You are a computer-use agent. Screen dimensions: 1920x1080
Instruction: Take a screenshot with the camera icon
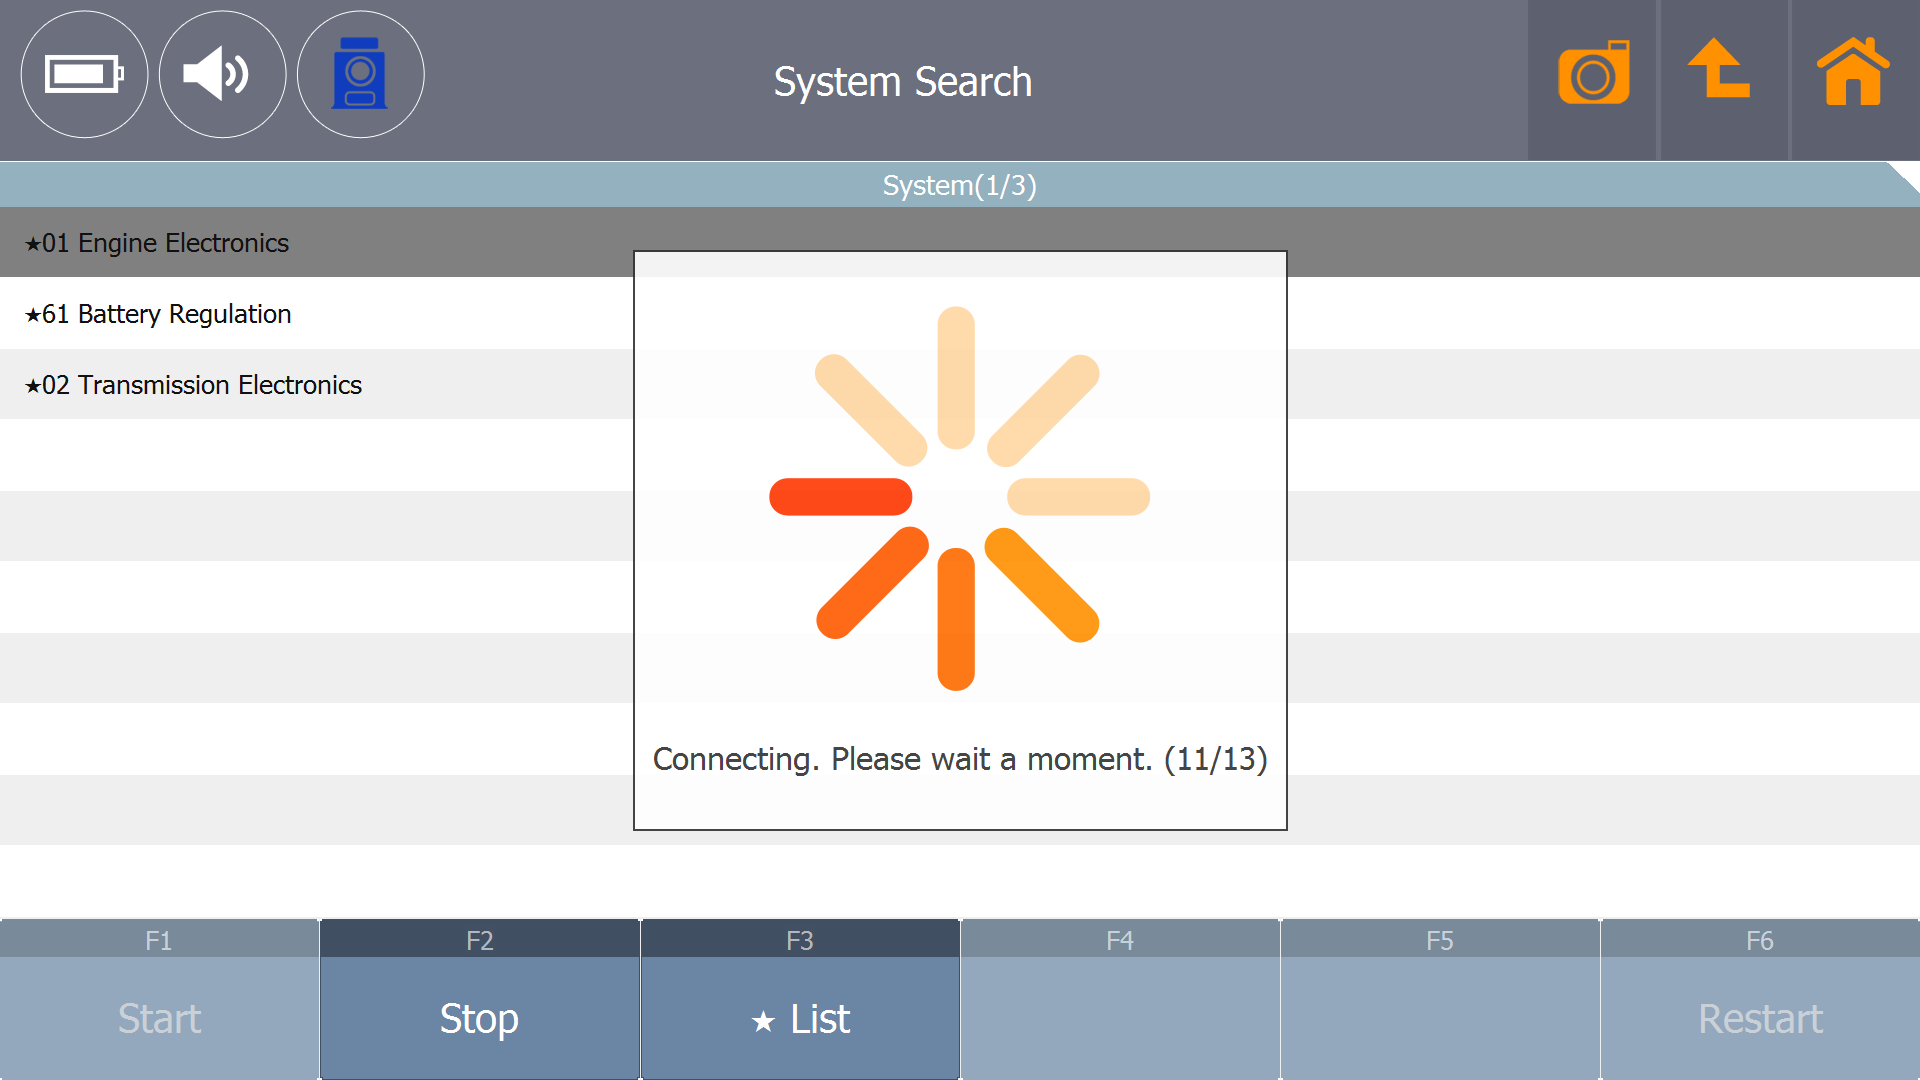click(1593, 74)
